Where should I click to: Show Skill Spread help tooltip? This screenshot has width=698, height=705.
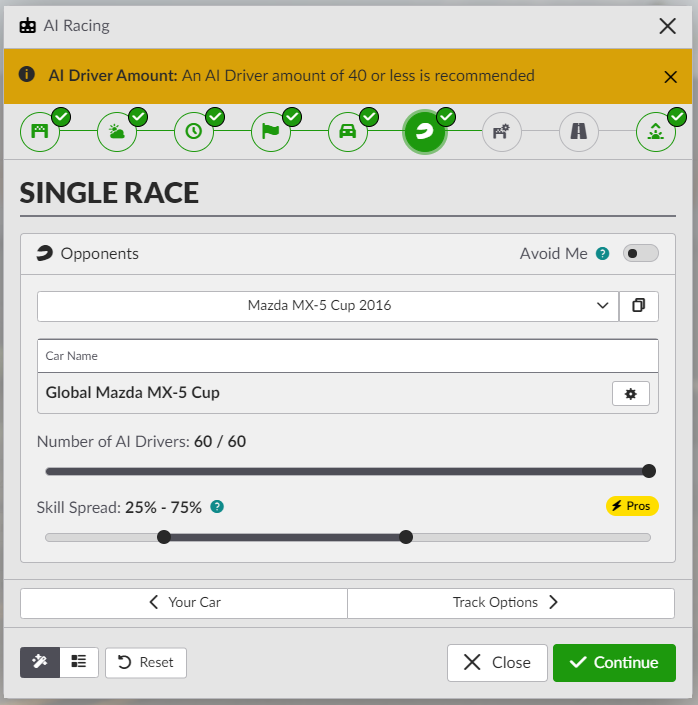click(217, 507)
